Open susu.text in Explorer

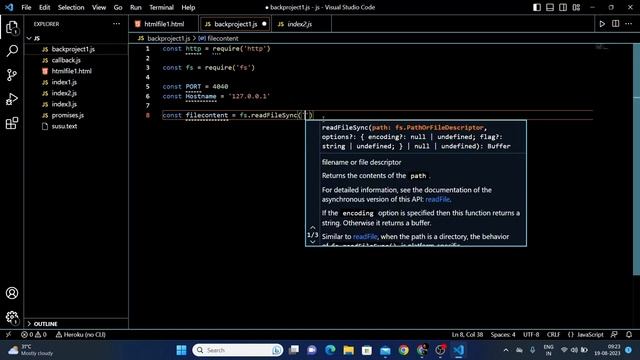(76, 126)
